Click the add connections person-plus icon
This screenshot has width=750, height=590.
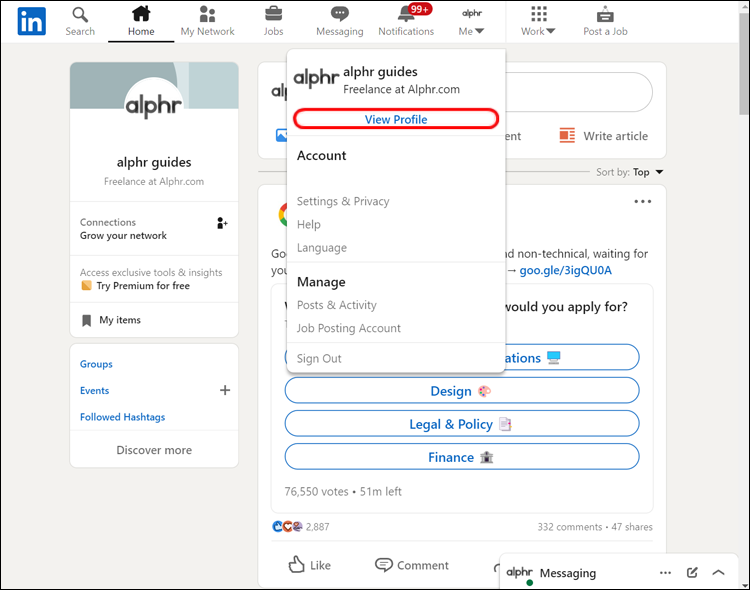222,223
